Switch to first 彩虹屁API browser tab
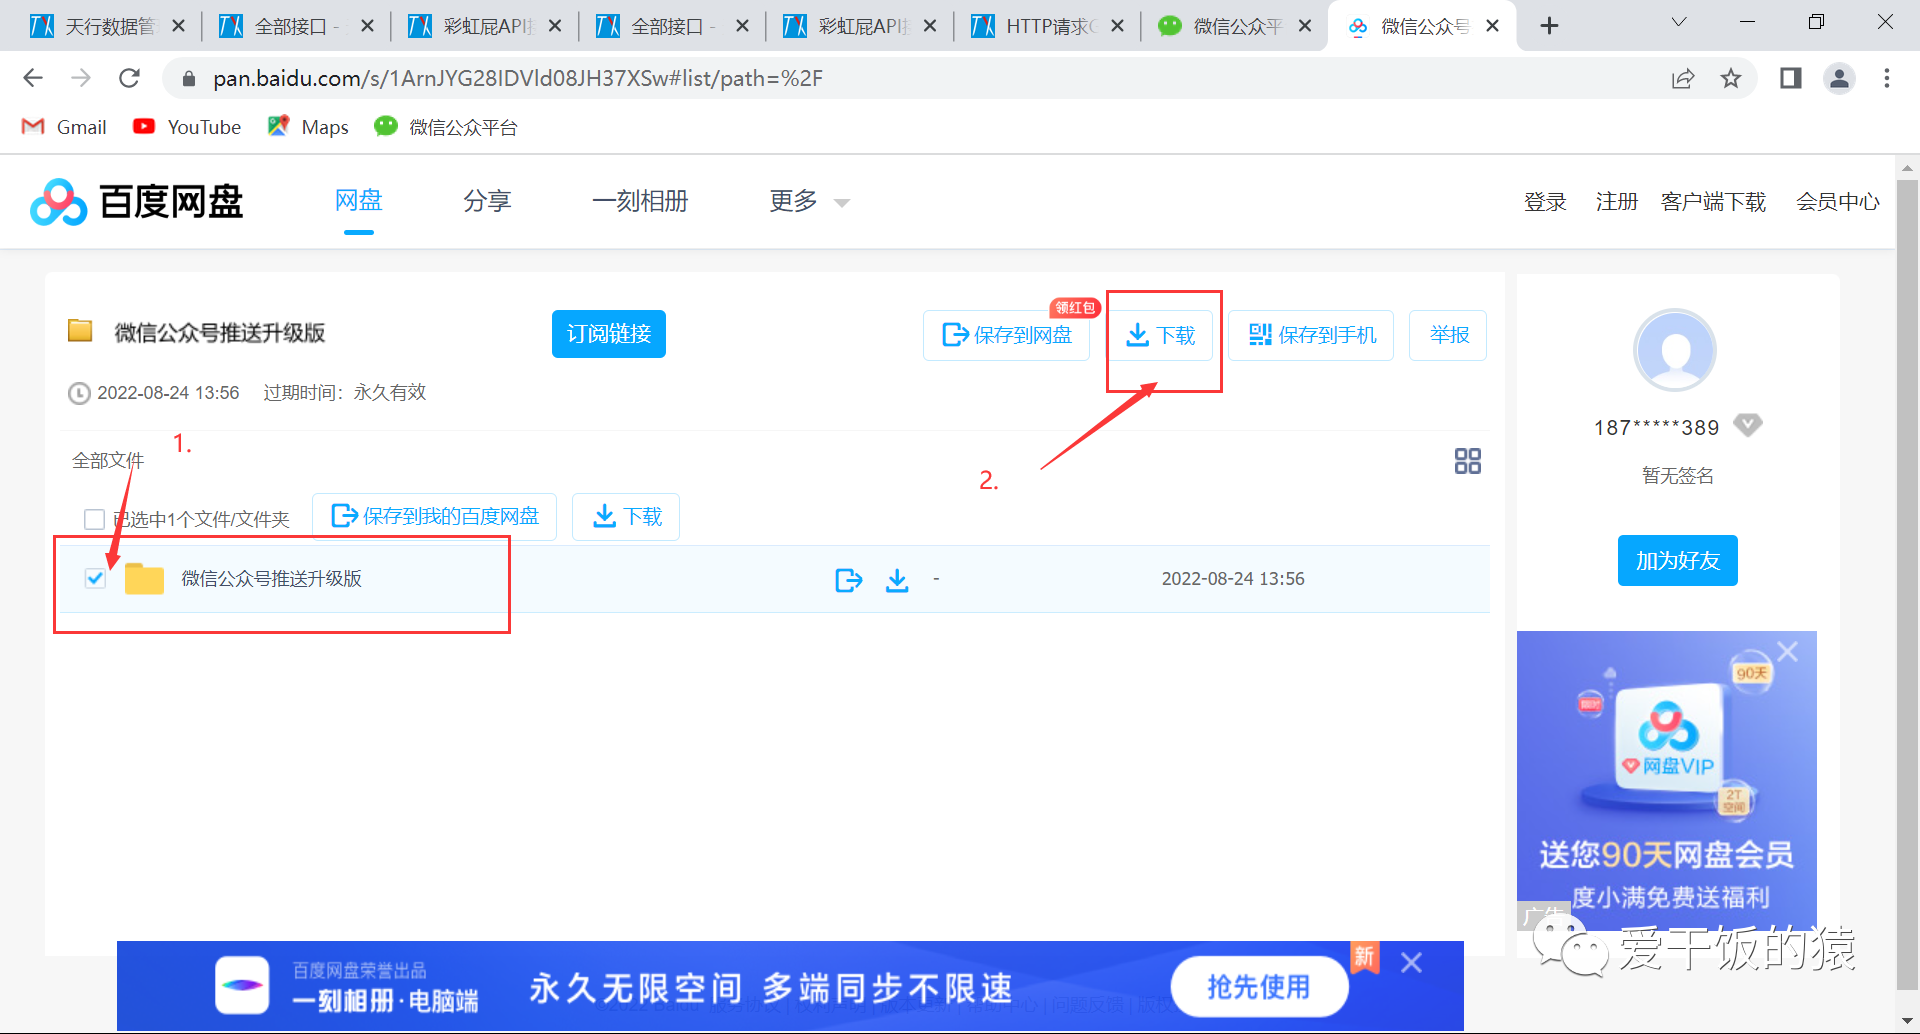 point(483,26)
